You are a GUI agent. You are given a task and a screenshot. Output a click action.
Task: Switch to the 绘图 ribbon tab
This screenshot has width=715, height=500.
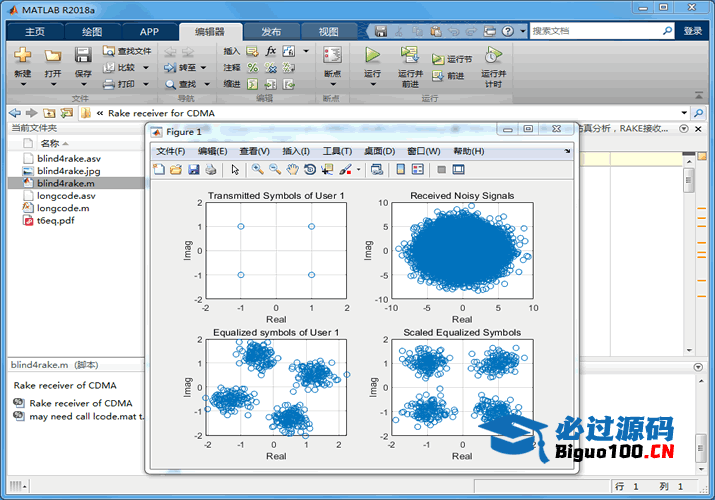click(x=92, y=31)
